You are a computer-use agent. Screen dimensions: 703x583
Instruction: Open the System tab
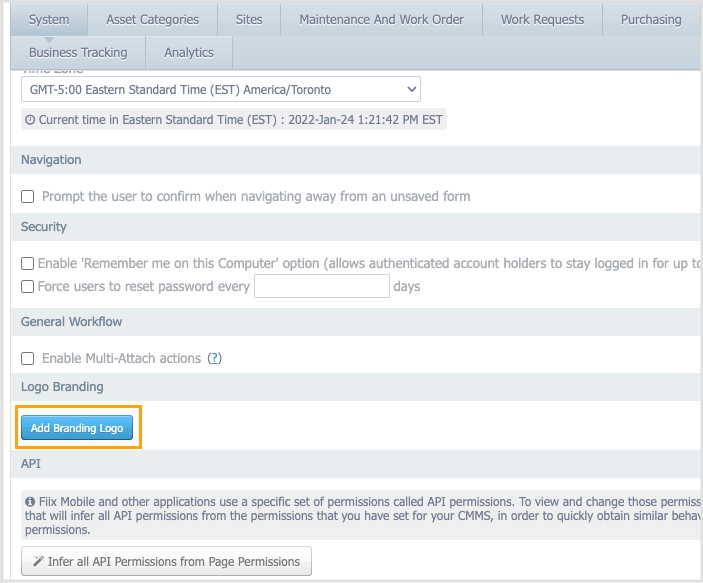[x=49, y=20]
